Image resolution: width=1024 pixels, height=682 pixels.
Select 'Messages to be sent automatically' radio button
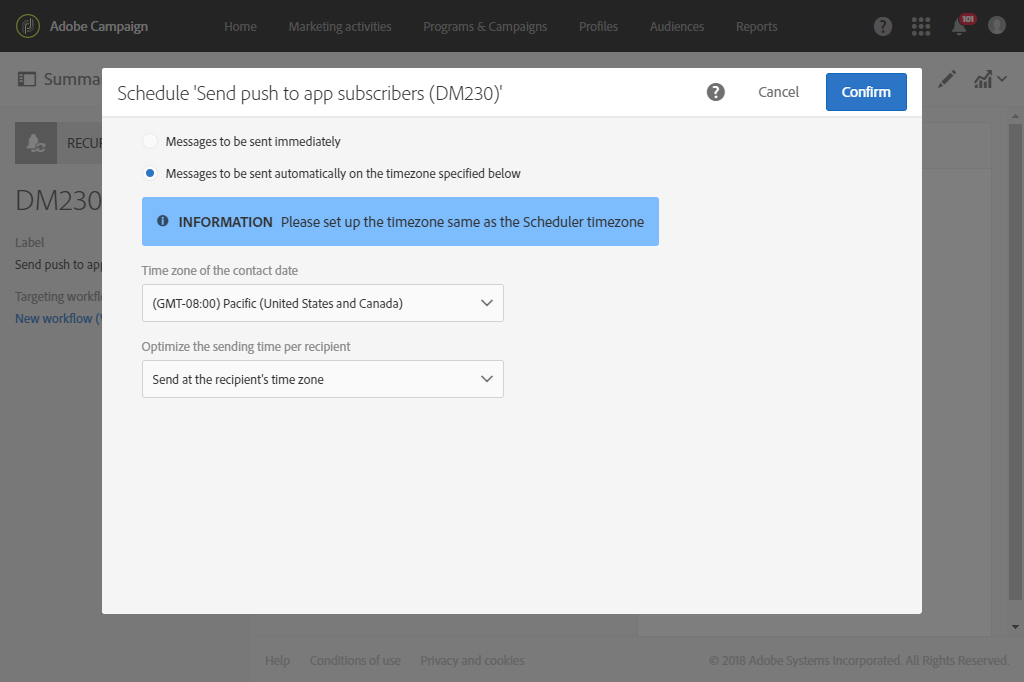(x=150, y=174)
